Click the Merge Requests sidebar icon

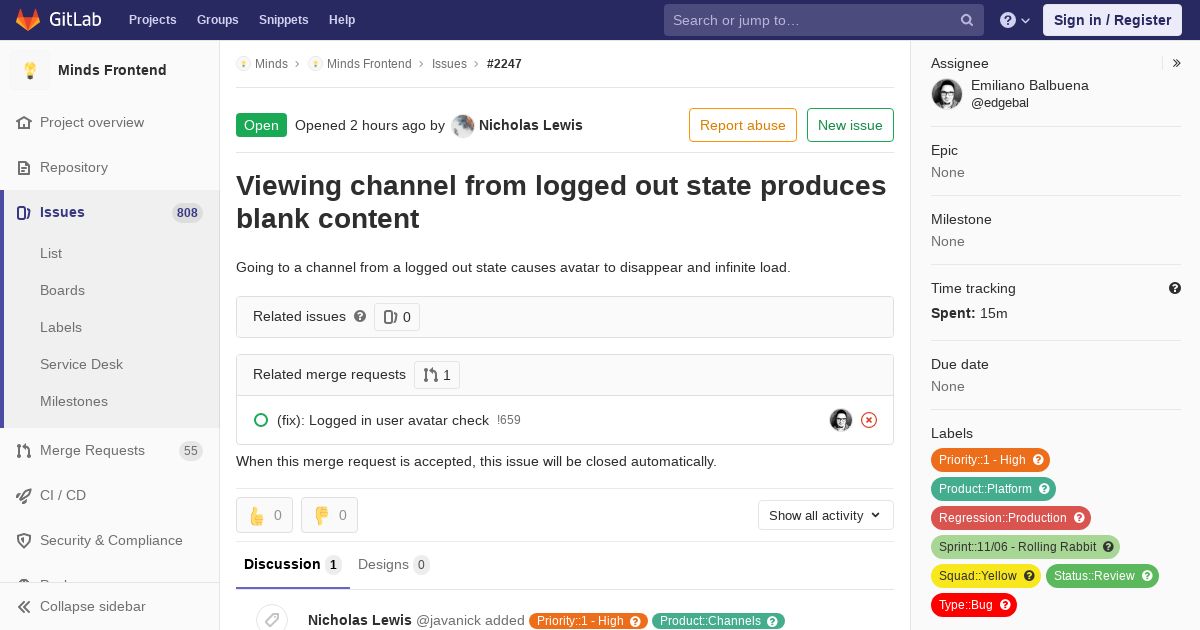coord(24,451)
